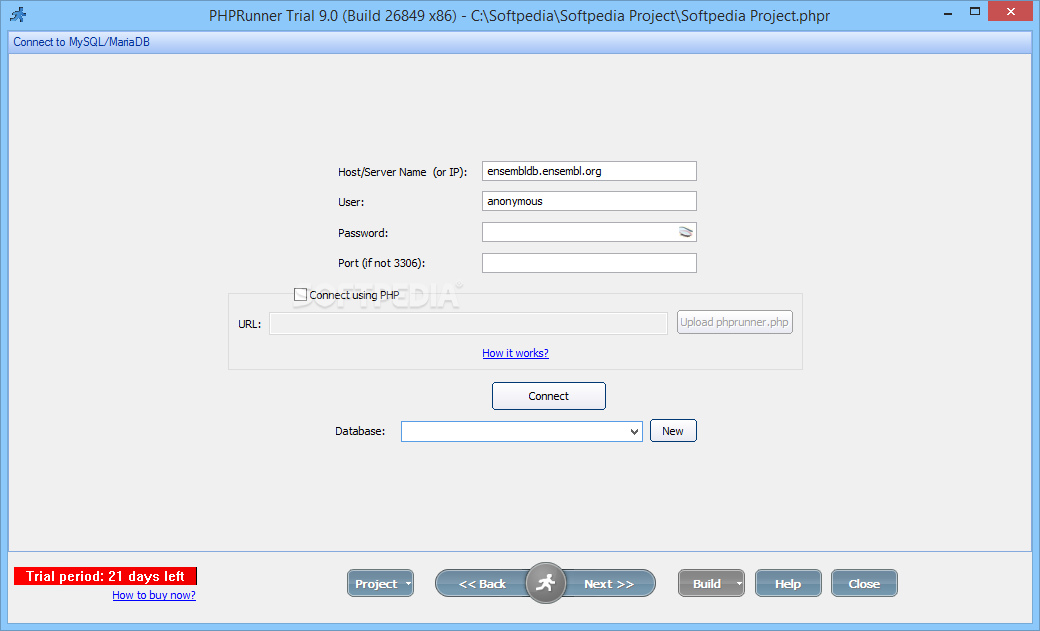Image resolution: width=1040 pixels, height=631 pixels.
Task: Maximize the PHPRunner window
Action: click(x=974, y=11)
